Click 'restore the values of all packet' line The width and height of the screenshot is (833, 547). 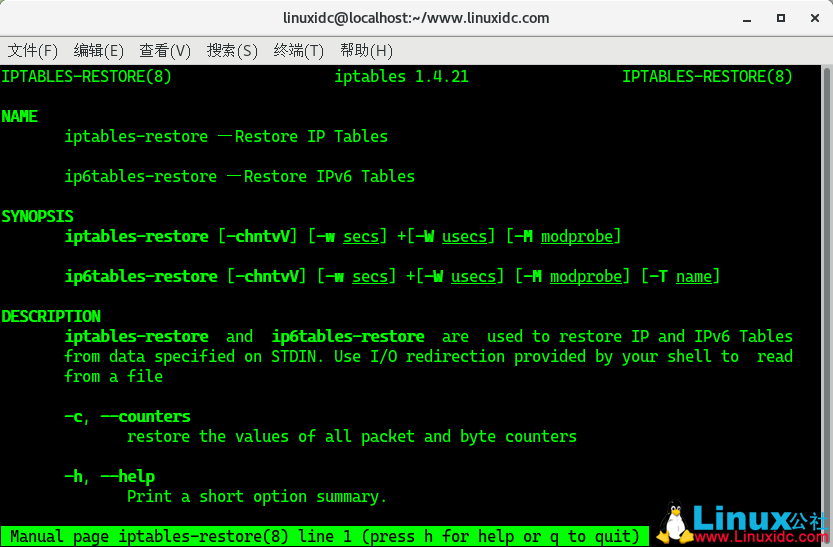[352, 437]
